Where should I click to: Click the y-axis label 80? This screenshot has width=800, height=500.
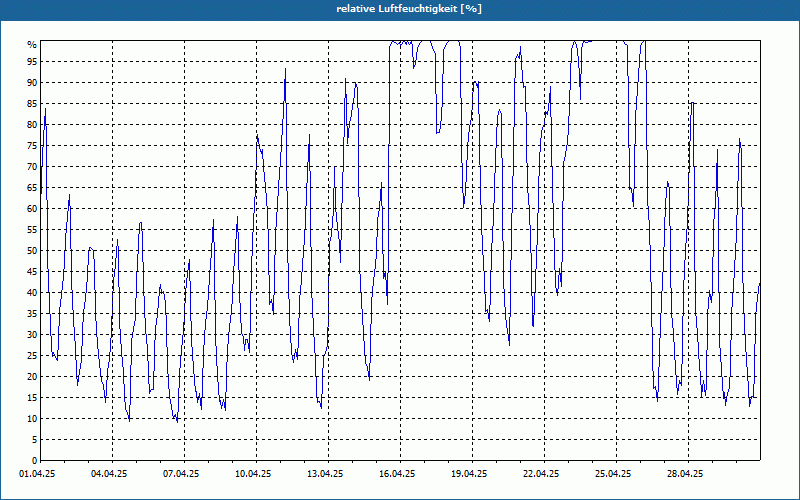pyautogui.click(x=32, y=124)
